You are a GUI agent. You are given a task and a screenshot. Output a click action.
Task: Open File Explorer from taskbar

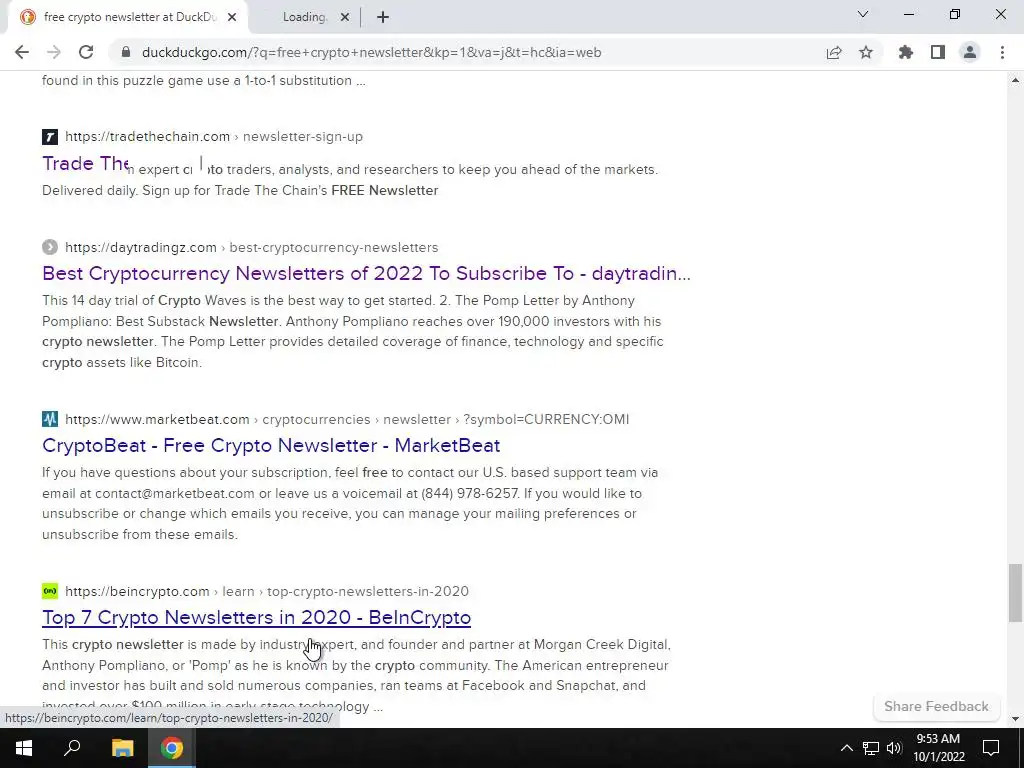coord(122,748)
